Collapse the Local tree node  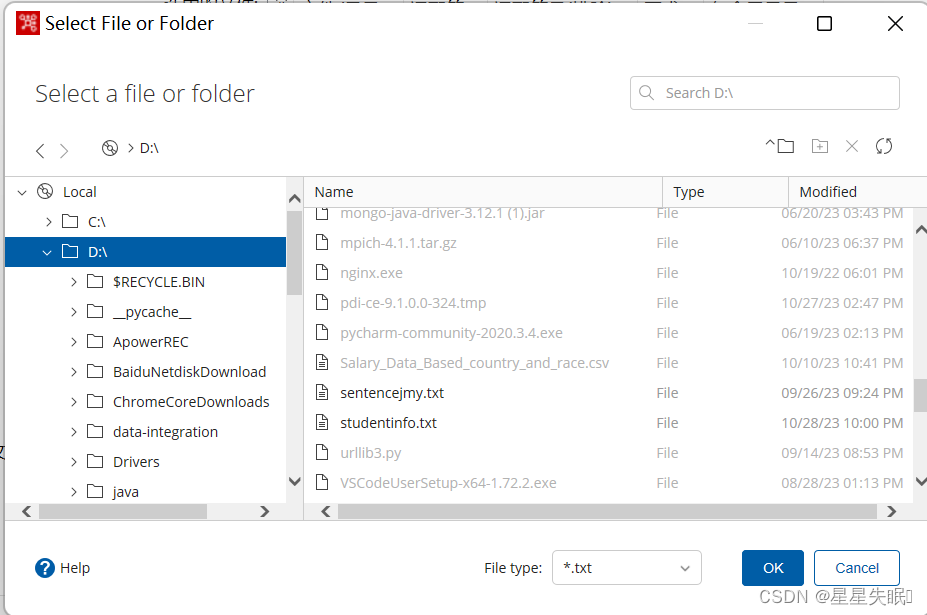point(22,192)
